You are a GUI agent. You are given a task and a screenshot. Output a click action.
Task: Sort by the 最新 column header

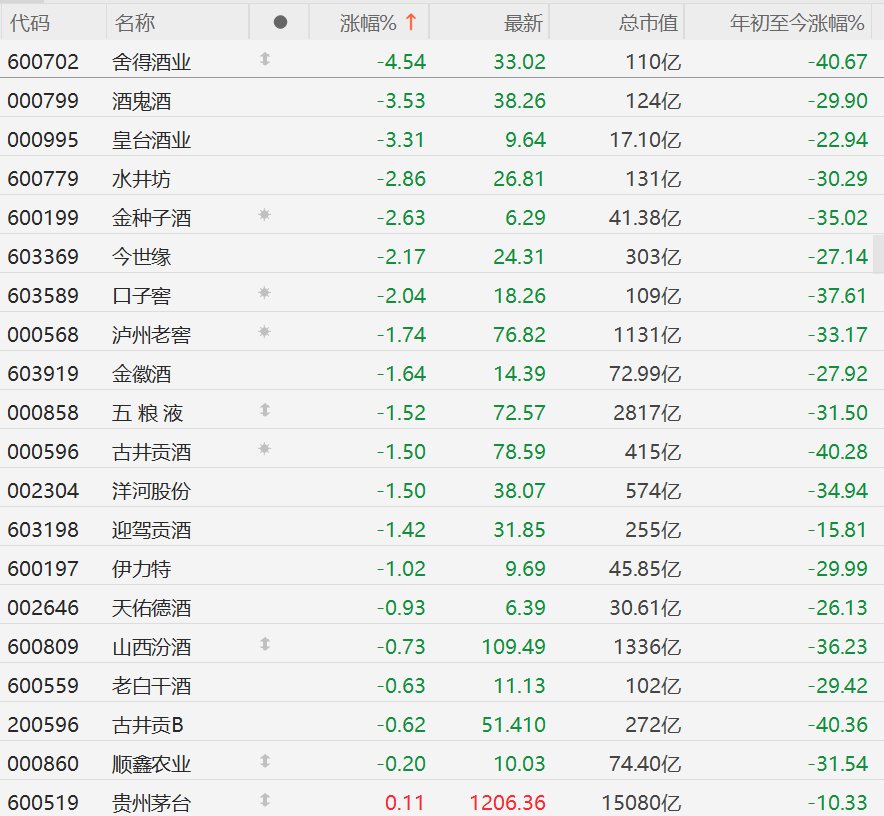pos(523,23)
